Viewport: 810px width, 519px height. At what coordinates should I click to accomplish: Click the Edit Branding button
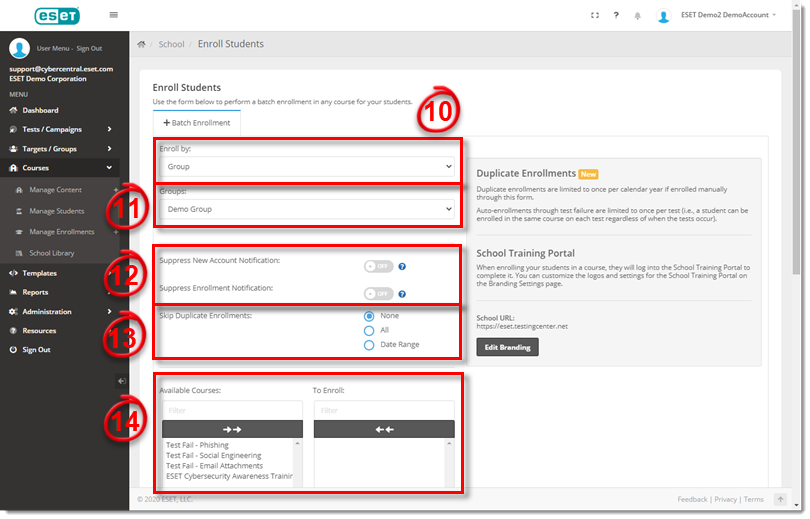(507, 347)
